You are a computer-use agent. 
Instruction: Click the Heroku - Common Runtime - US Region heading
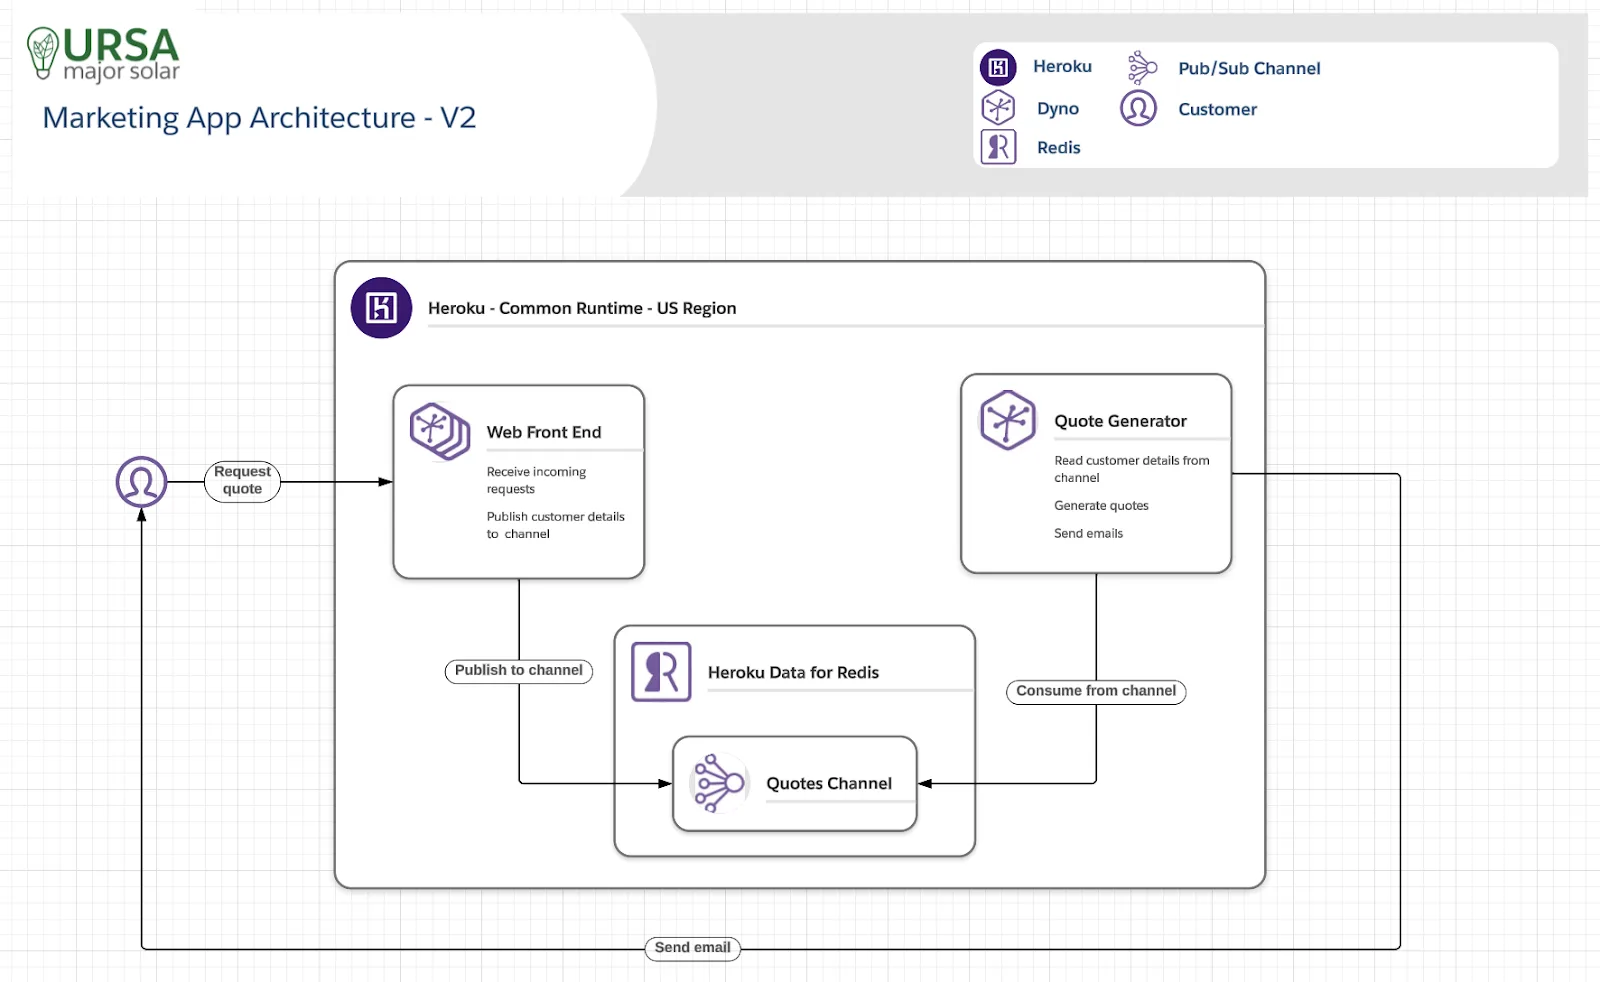[582, 308]
